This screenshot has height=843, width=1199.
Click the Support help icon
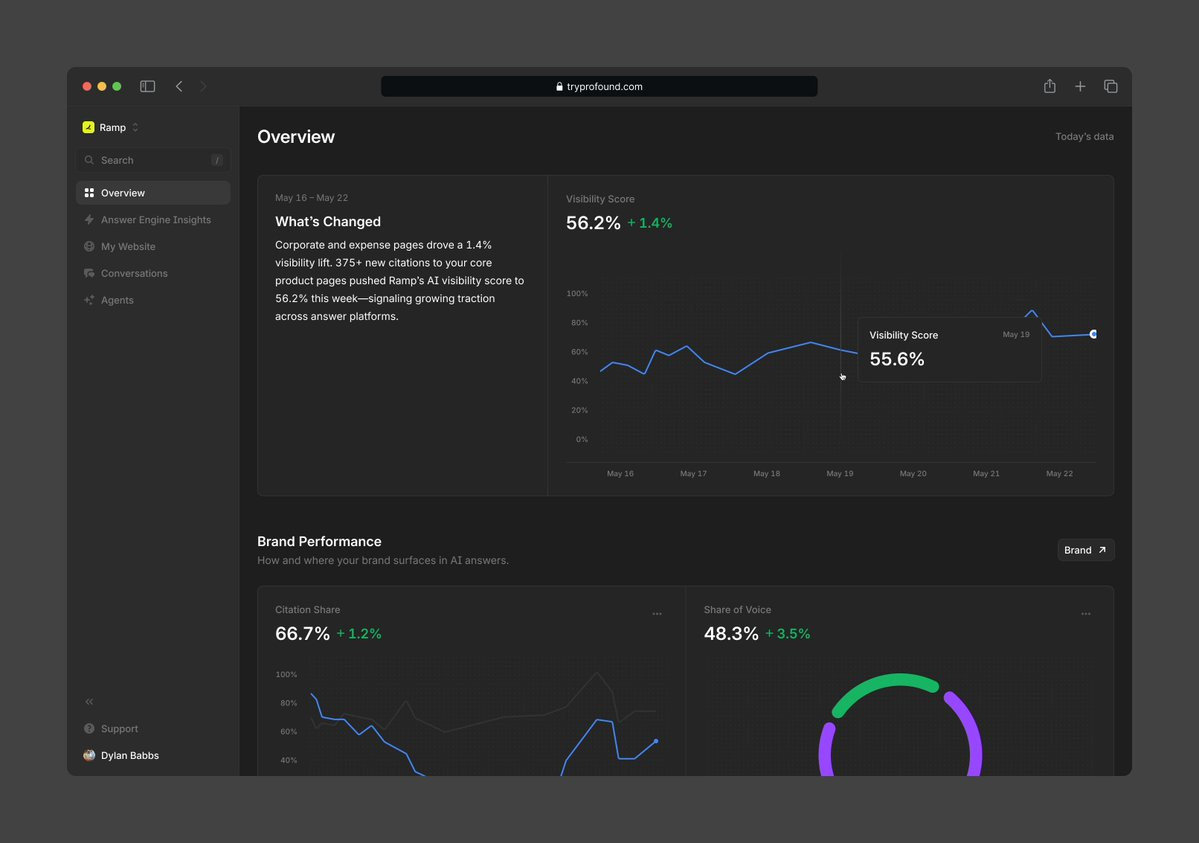point(89,729)
